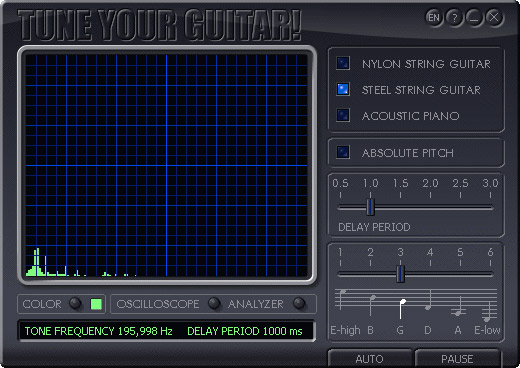Click the AUTO button

click(x=369, y=359)
